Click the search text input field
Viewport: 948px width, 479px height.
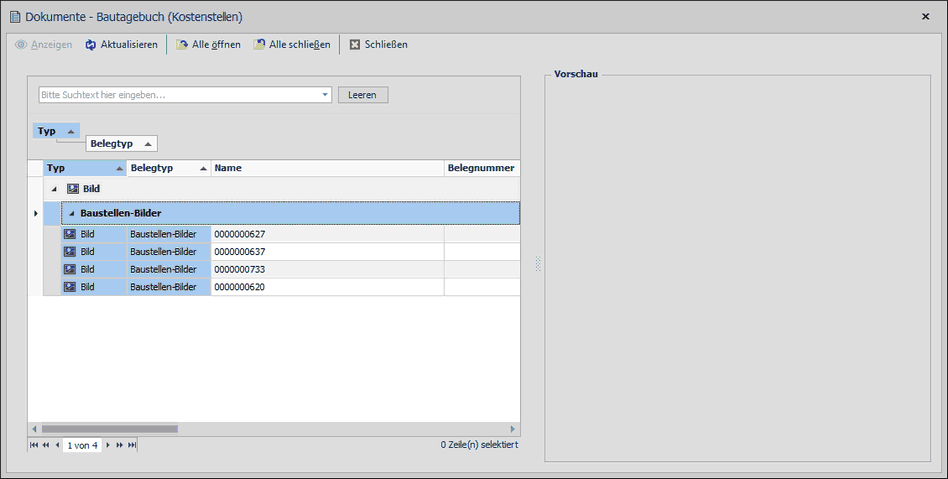[x=178, y=95]
